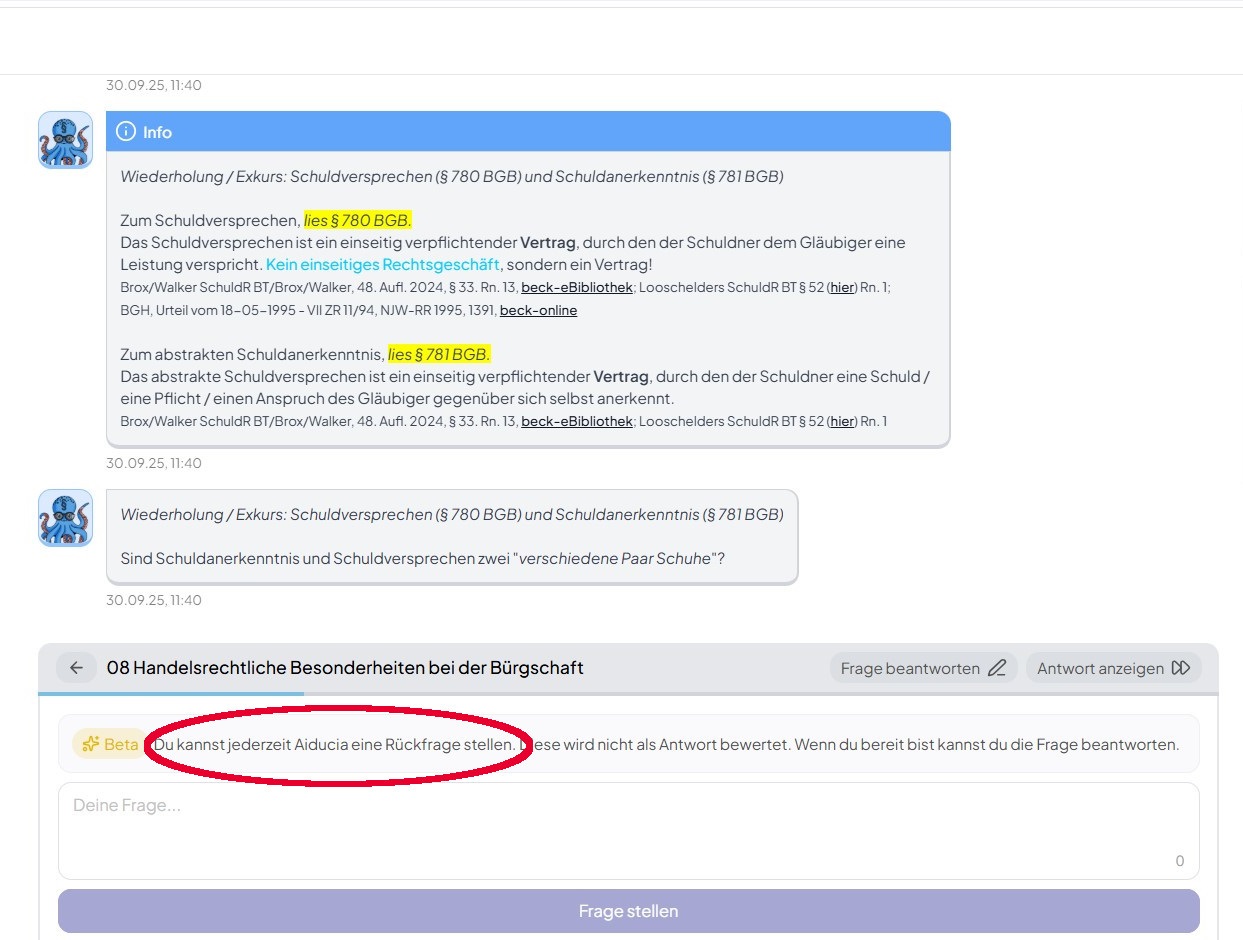Click the blue lesson progress bar

pyautogui.click(x=171, y=693)
